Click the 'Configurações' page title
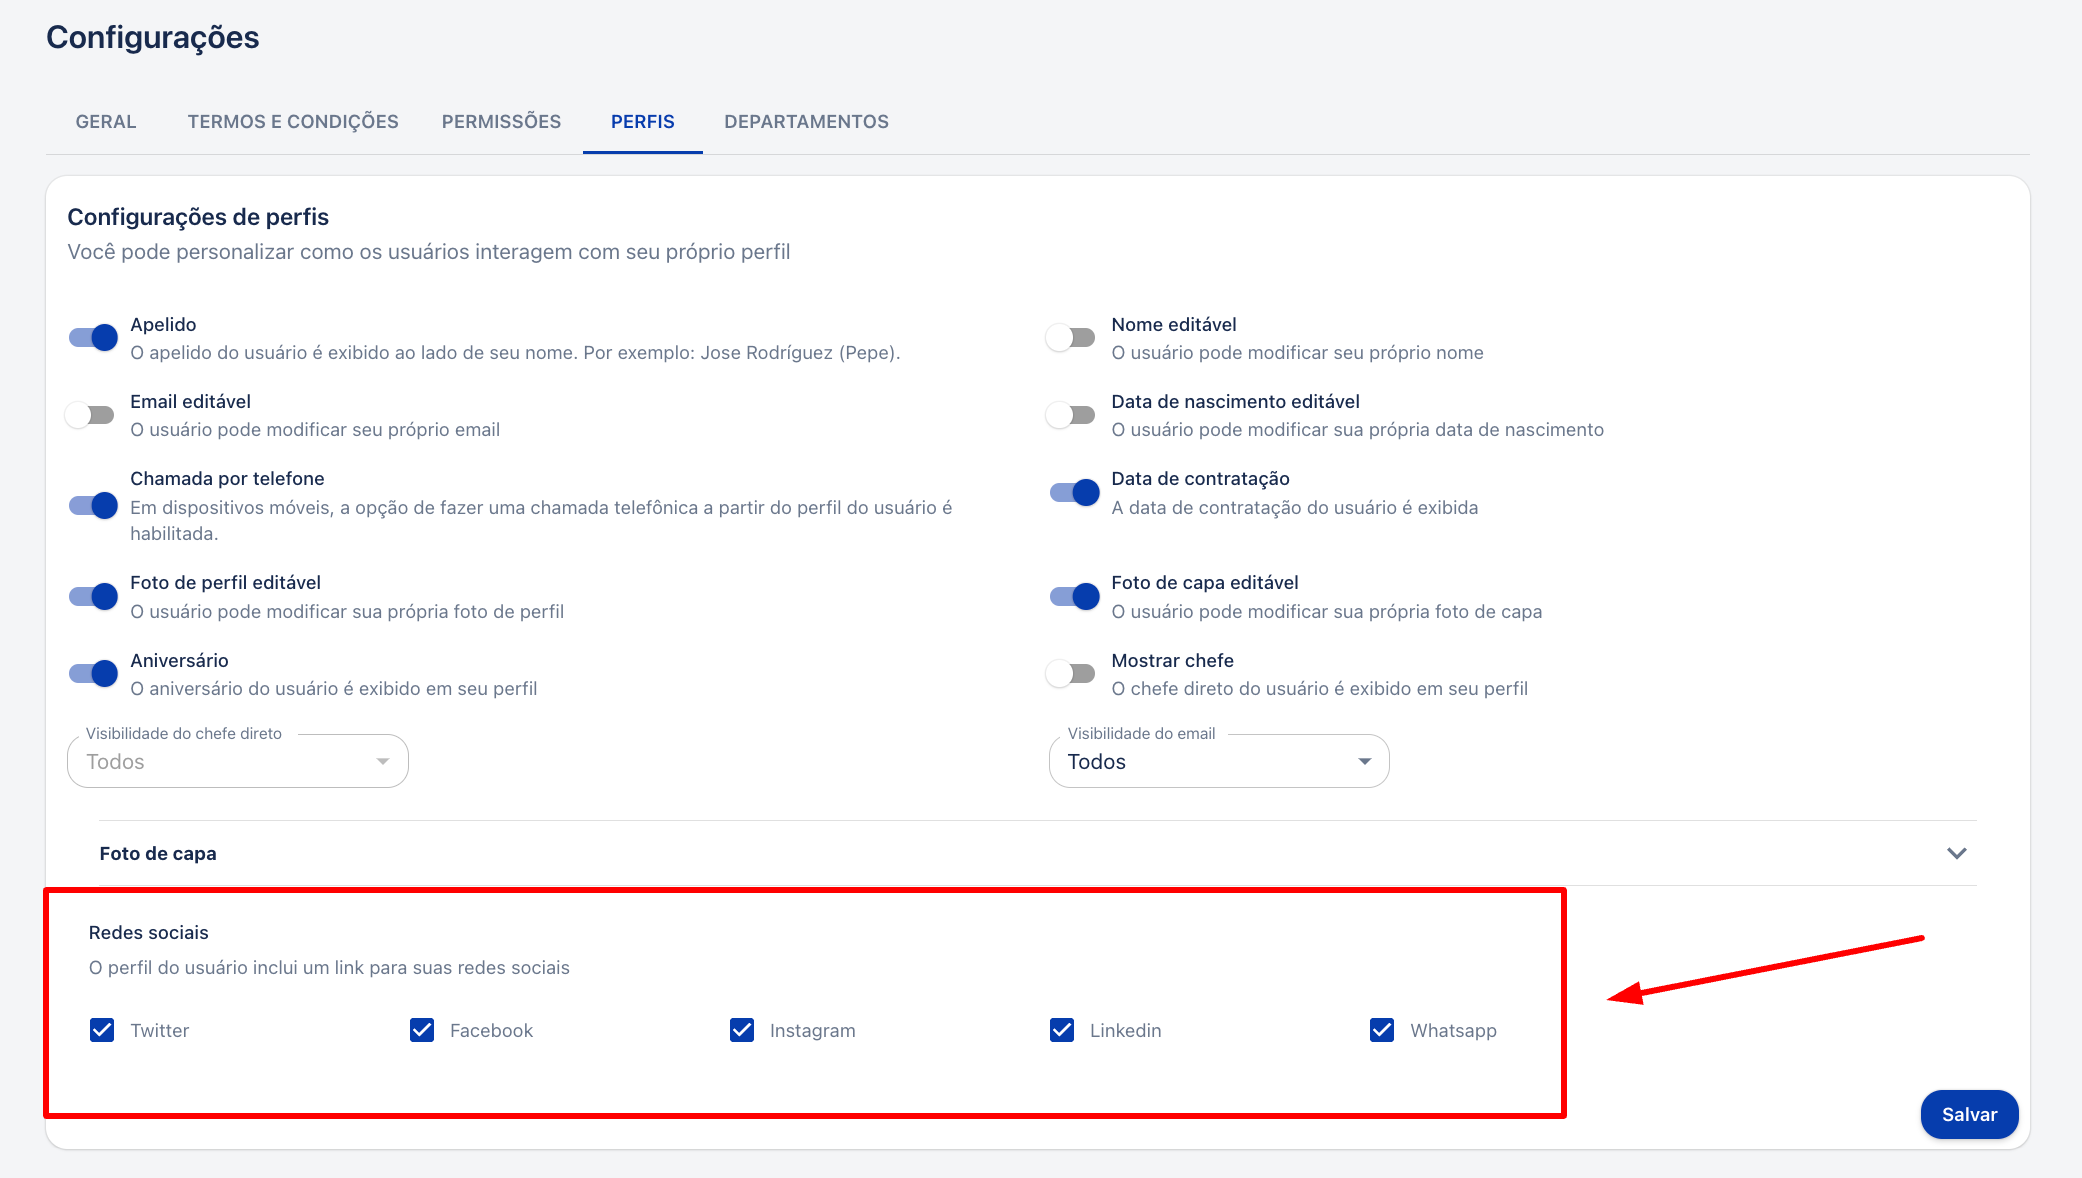Viewport: 2082px width, 1178px height. (153, 37)
